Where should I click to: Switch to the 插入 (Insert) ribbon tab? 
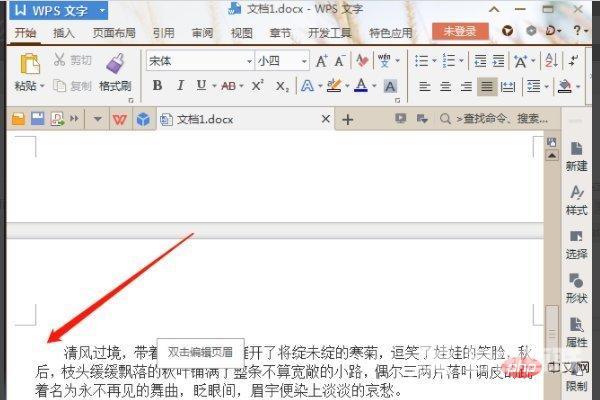click(64, 32)
